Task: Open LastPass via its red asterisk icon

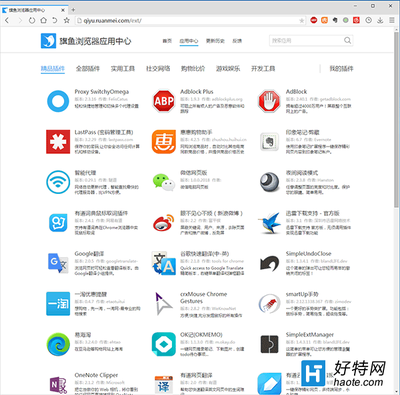Action: pyautogui.click(x=58, y=142)
